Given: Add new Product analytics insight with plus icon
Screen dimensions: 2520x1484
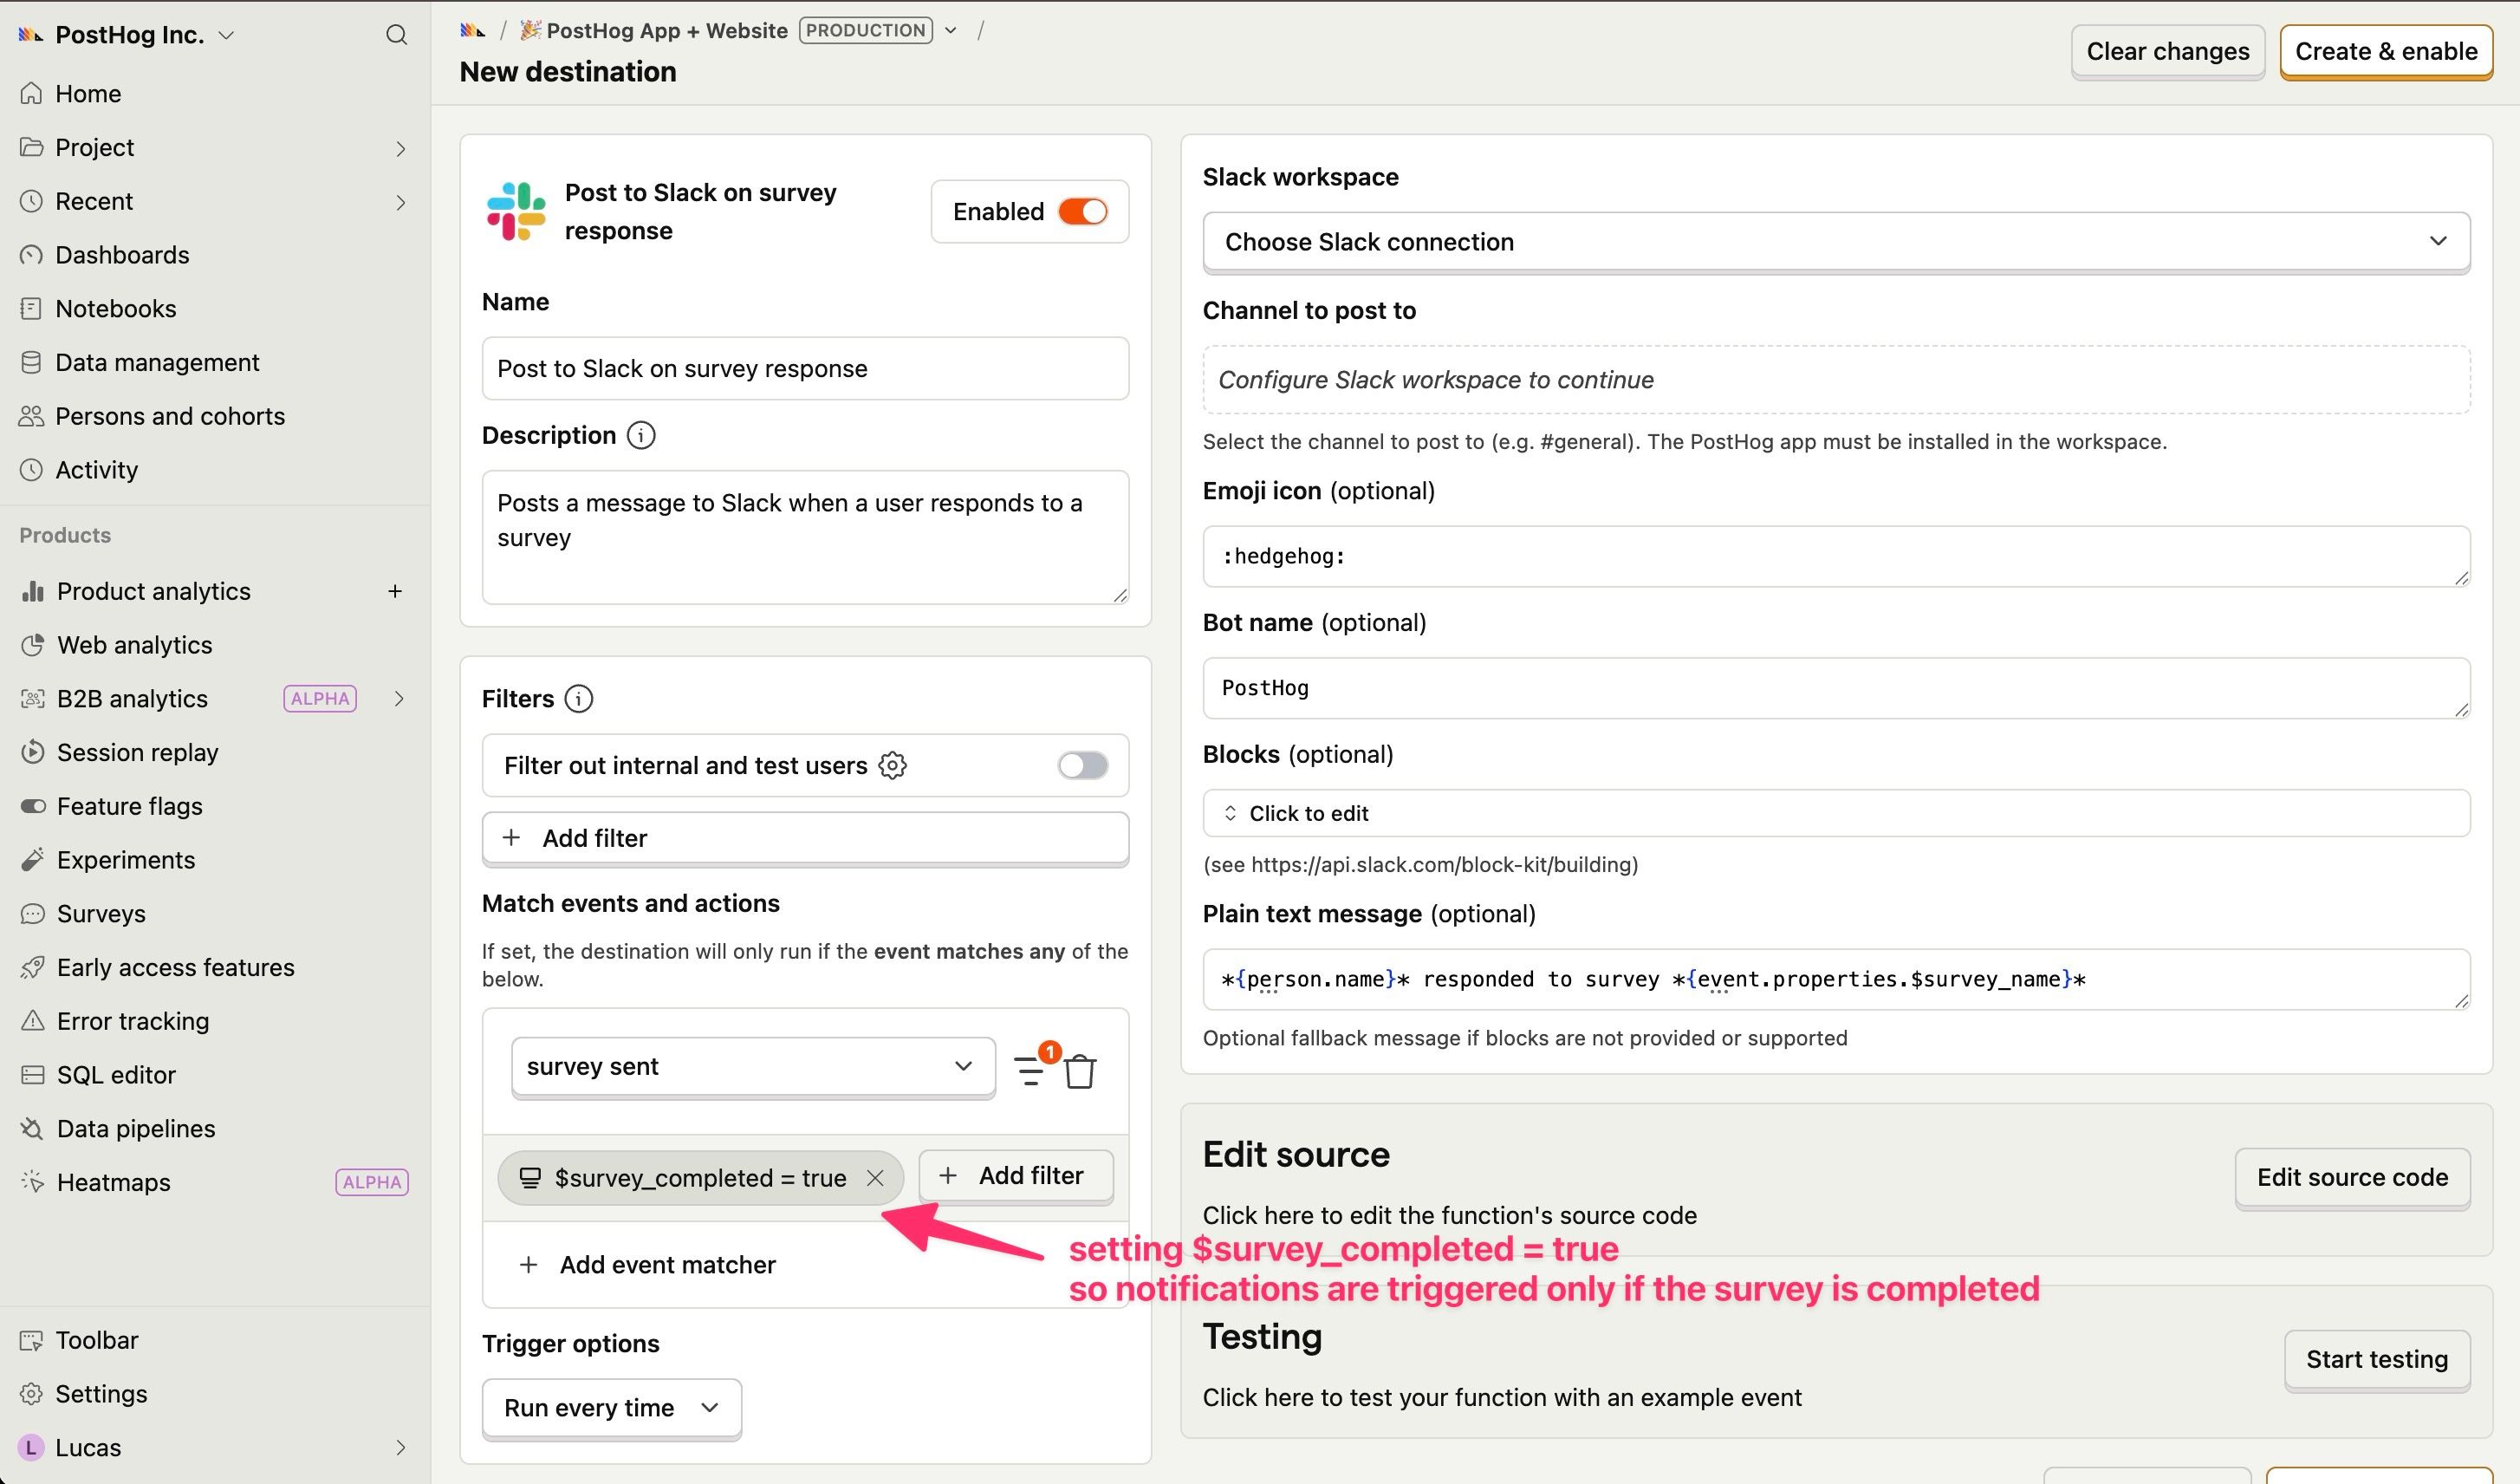Looking at the screenshot, I should (395, 591).
